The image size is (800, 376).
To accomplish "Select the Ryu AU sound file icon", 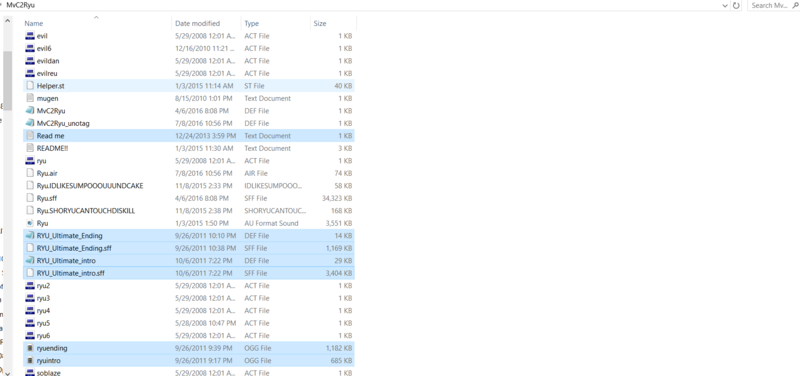I will [30, 223].
